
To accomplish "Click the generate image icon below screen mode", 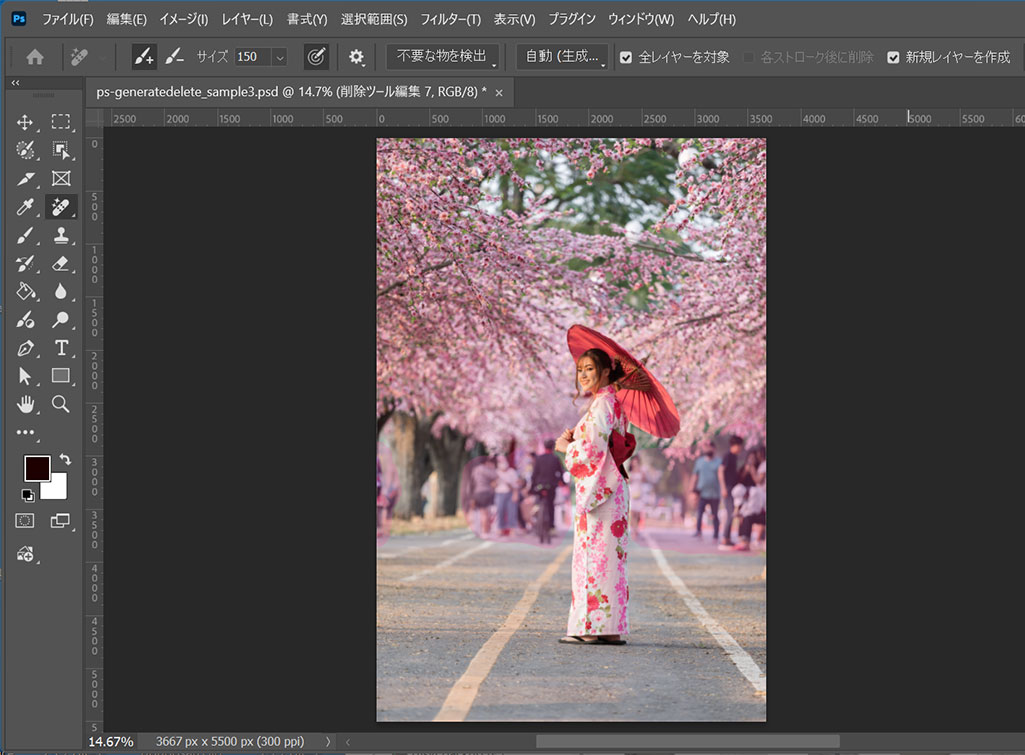I will (x=25, y=554).
